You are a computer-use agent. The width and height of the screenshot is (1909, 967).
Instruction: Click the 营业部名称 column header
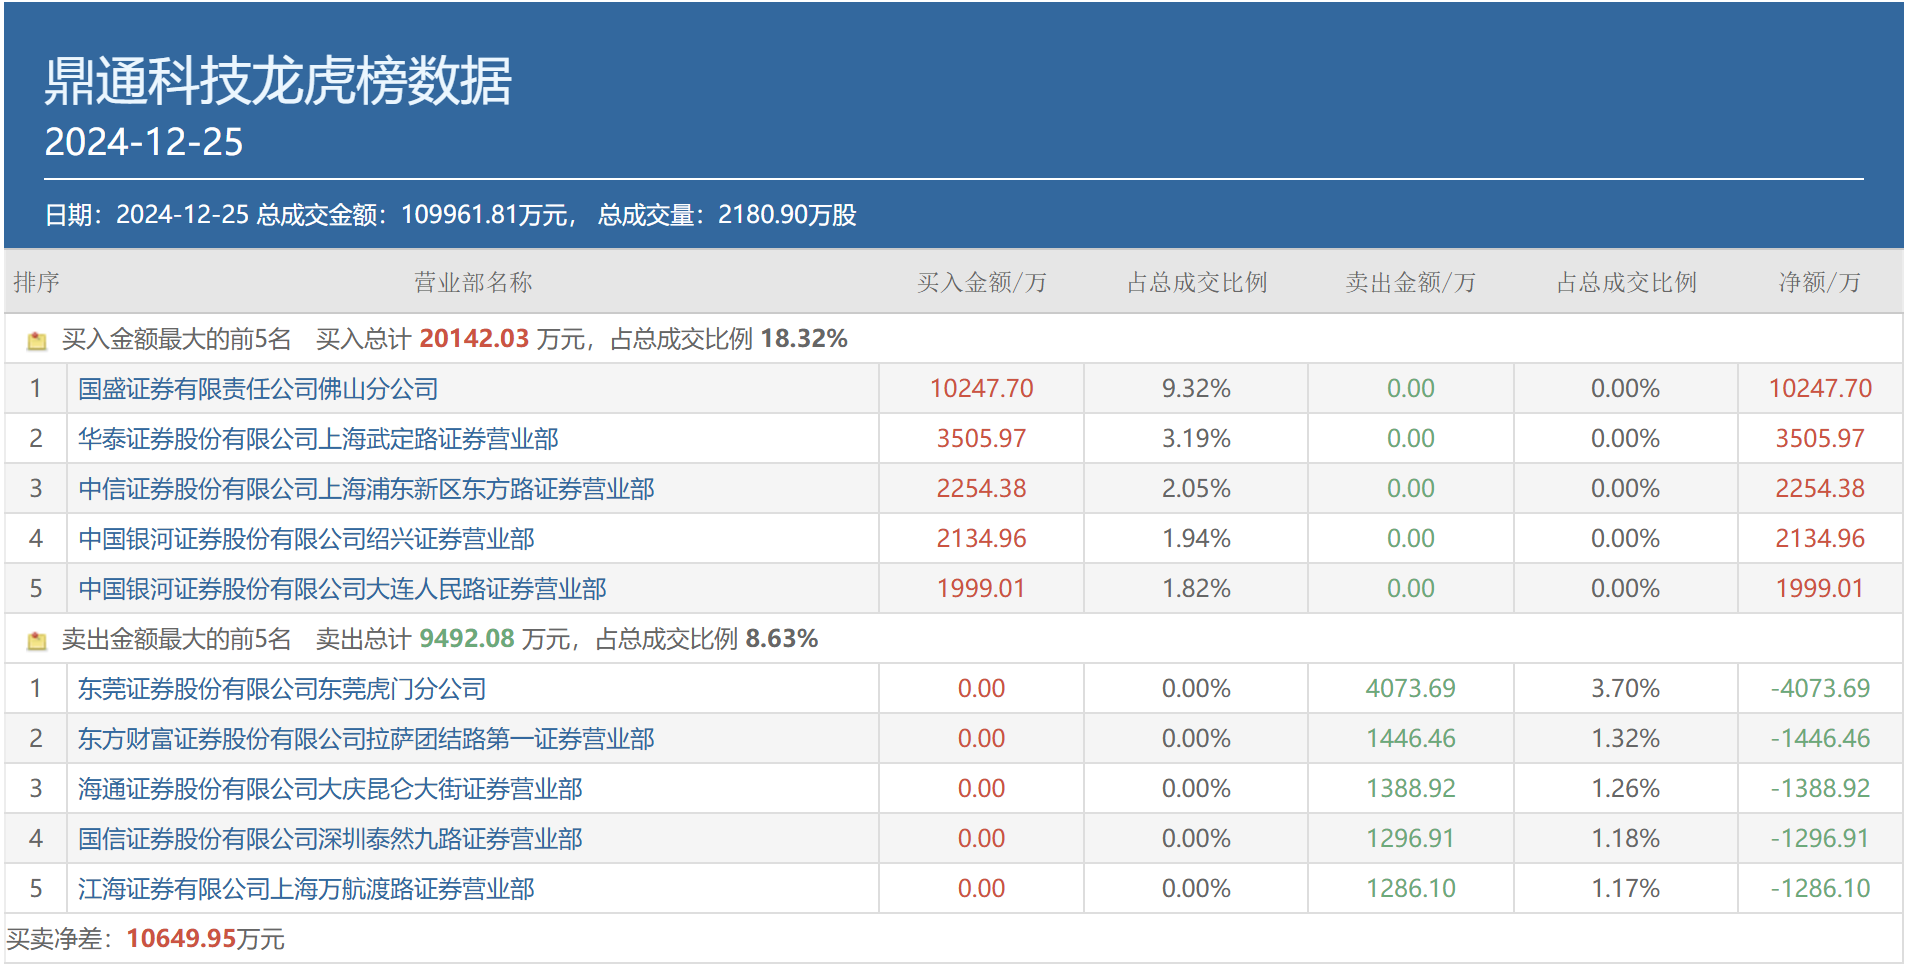(473, 283)
